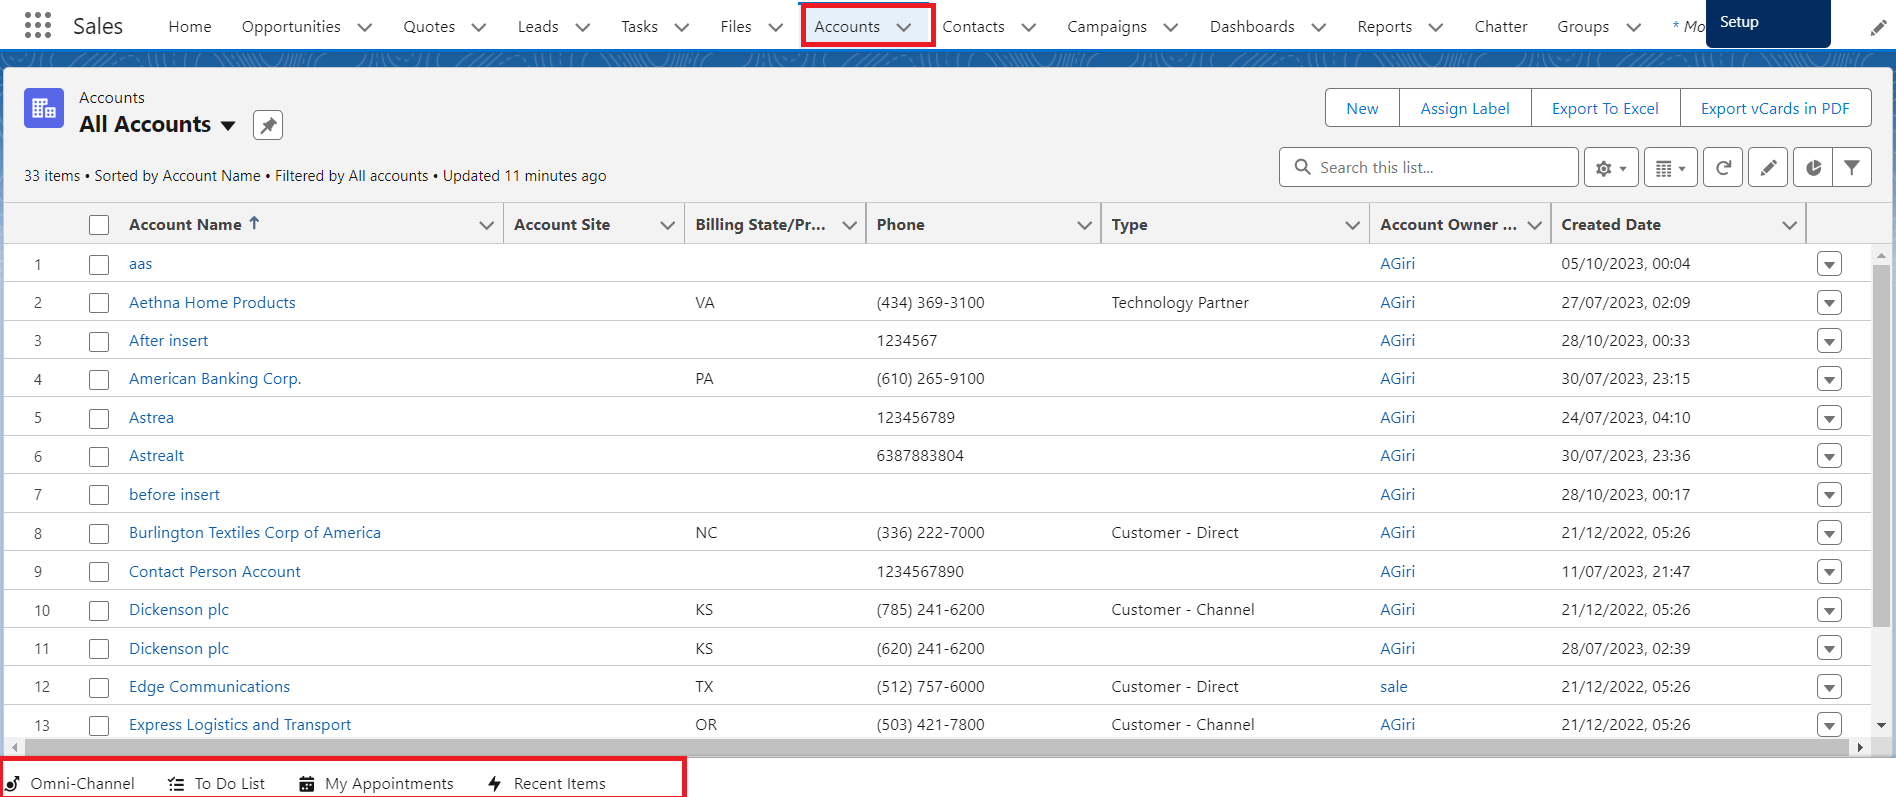The height and width of the screenshot is (797, 1896).
Task: Open row actions for American Banking Corp.
Action: pyautogui.click(x=1829, y=379)
